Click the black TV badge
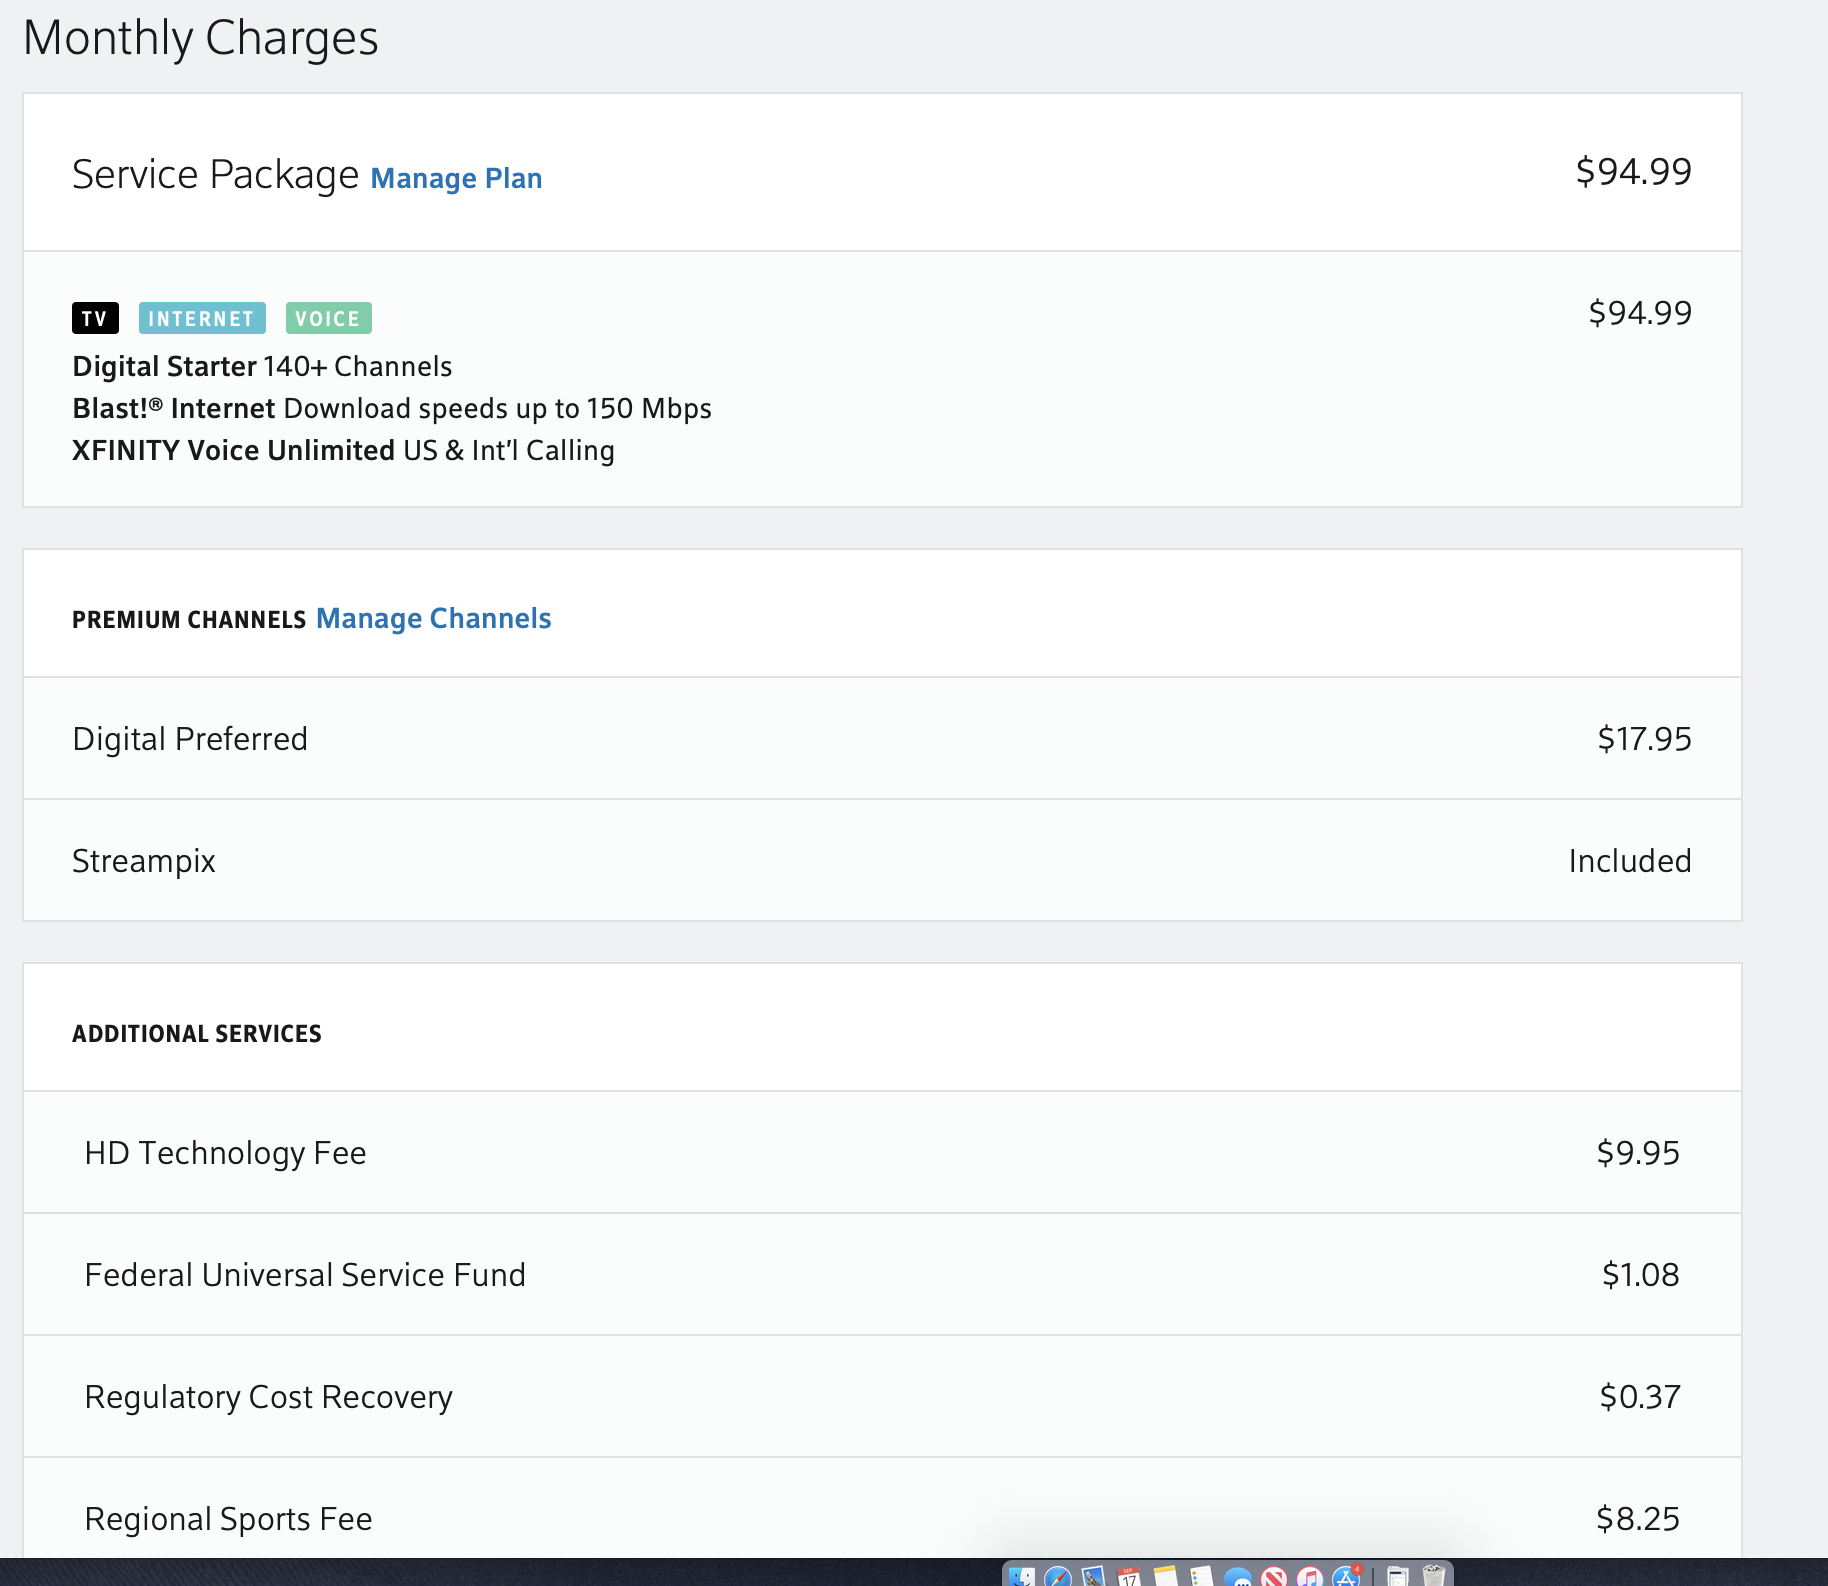This screenshot has width=1828, height=1586. (95, 318)
